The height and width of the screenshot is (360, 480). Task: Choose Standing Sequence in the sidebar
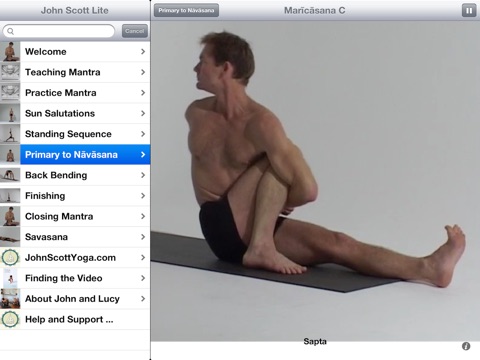point(75,134)
